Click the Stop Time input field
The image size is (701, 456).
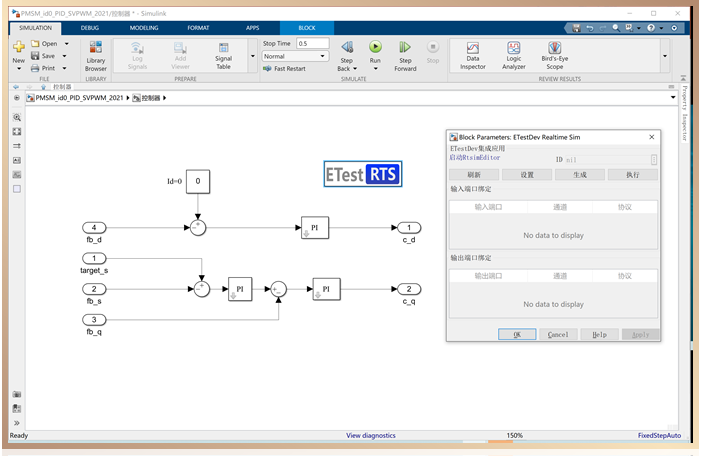click(x=312, y=43)
